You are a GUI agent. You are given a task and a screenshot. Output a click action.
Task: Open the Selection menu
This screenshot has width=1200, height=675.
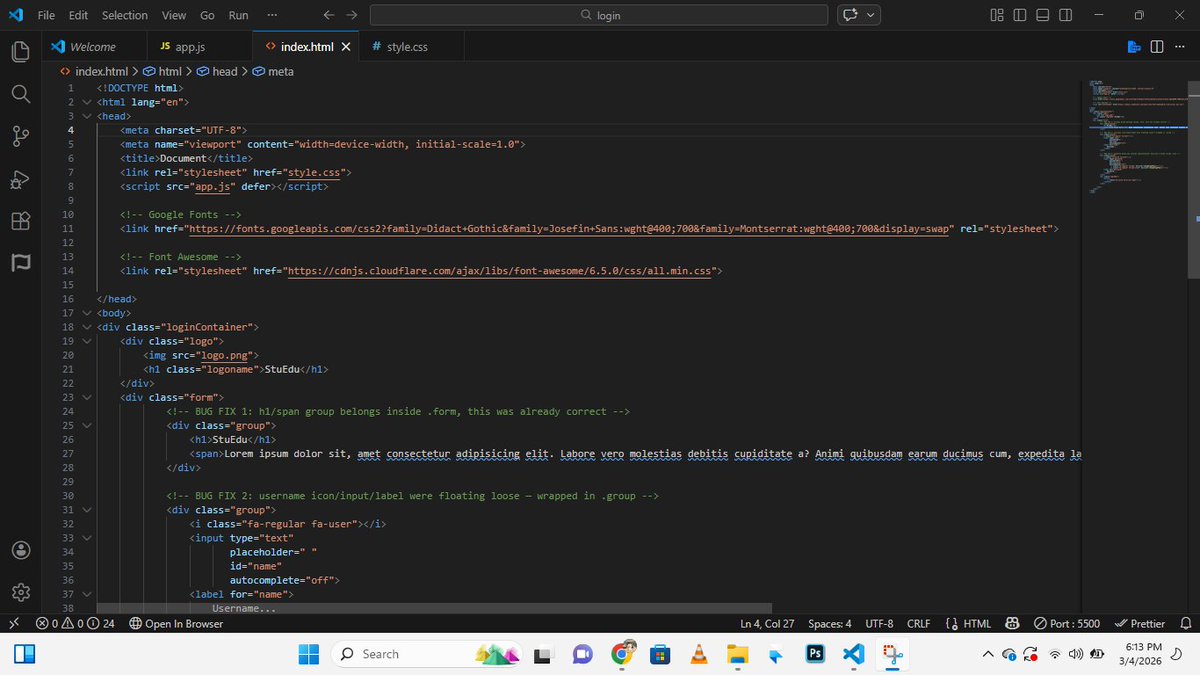point(125,15)
